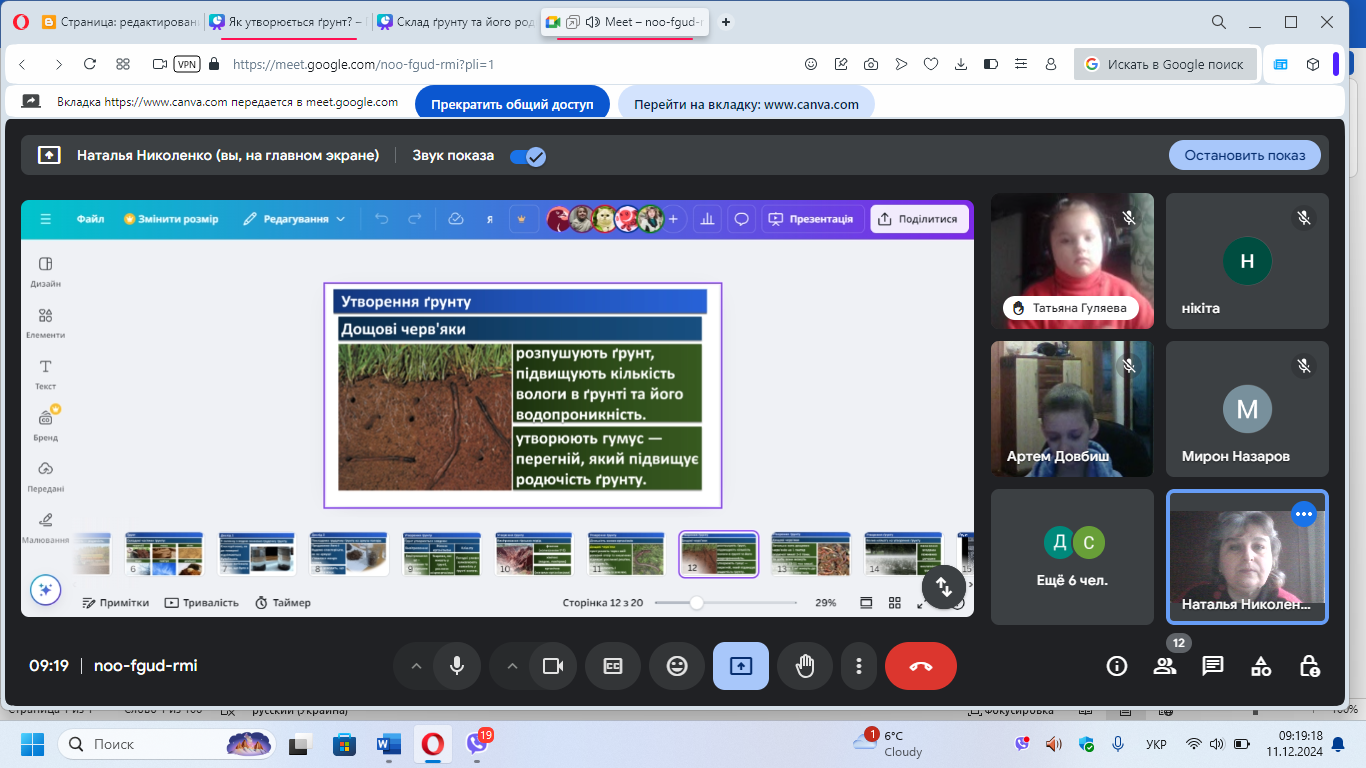Click the present screen button
Screen dimensions: 1366x768
click(x=741, y=666)
